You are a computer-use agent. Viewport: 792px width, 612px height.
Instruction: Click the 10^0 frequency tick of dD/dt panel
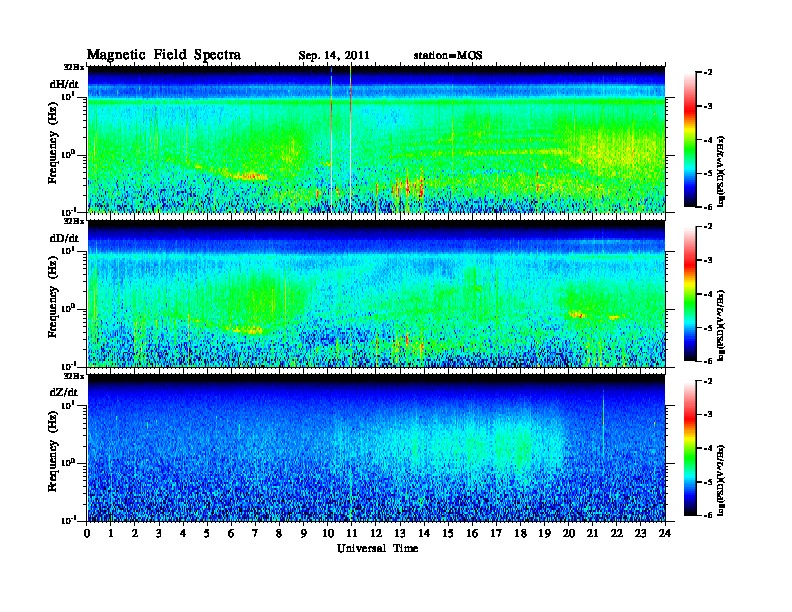coord(68,308)
